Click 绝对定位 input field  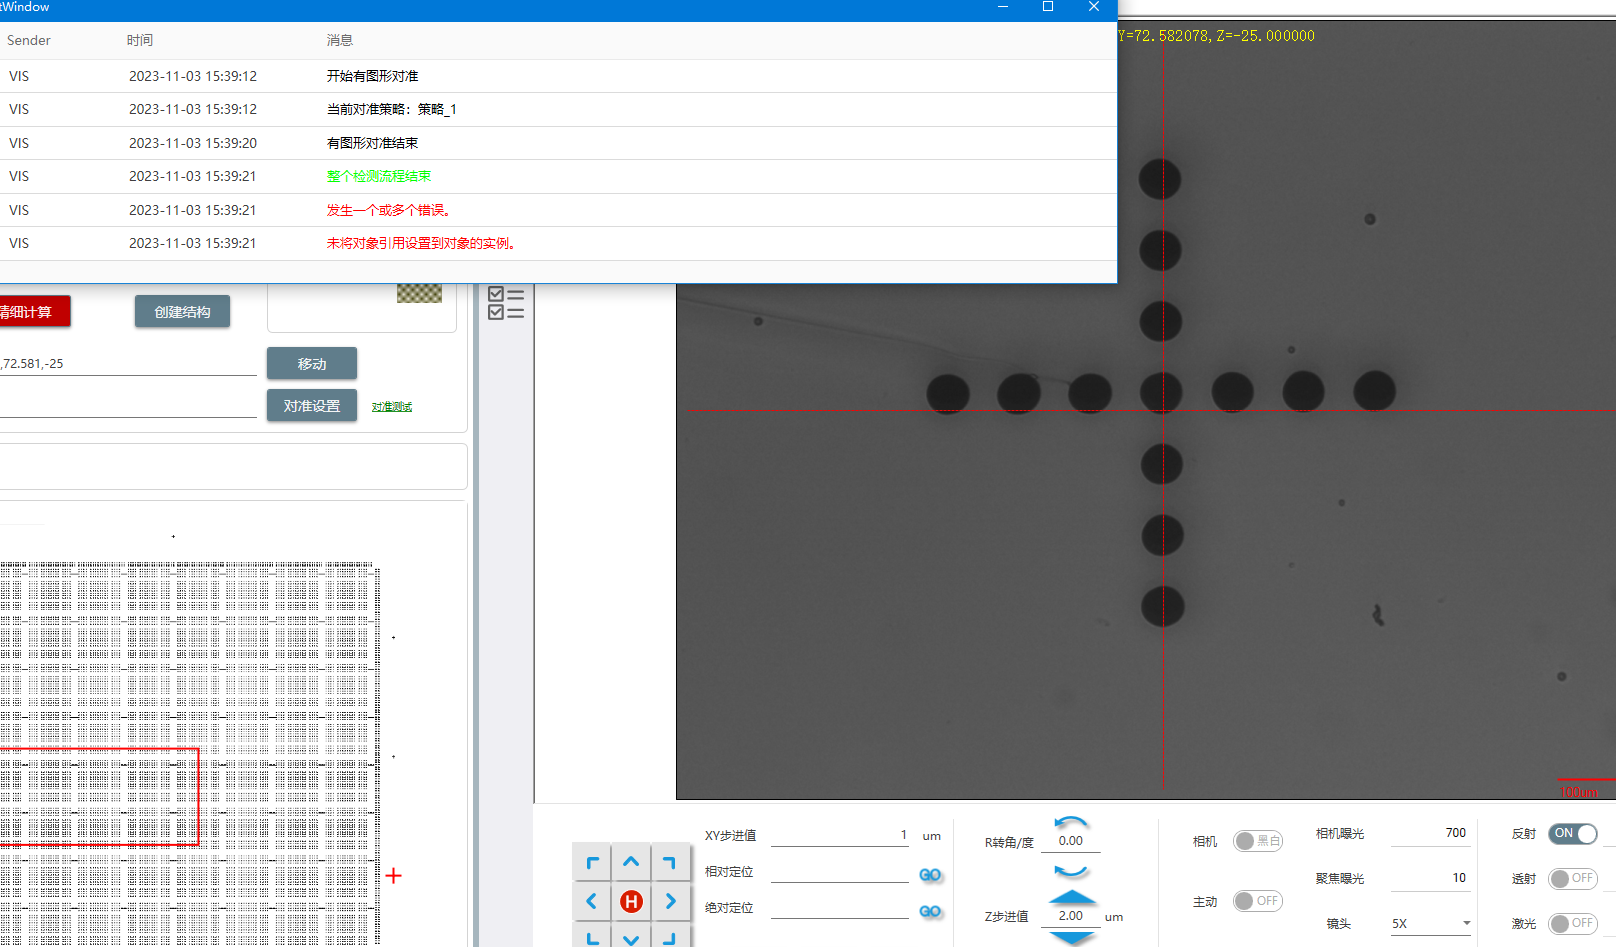click(x=840, y=908)
